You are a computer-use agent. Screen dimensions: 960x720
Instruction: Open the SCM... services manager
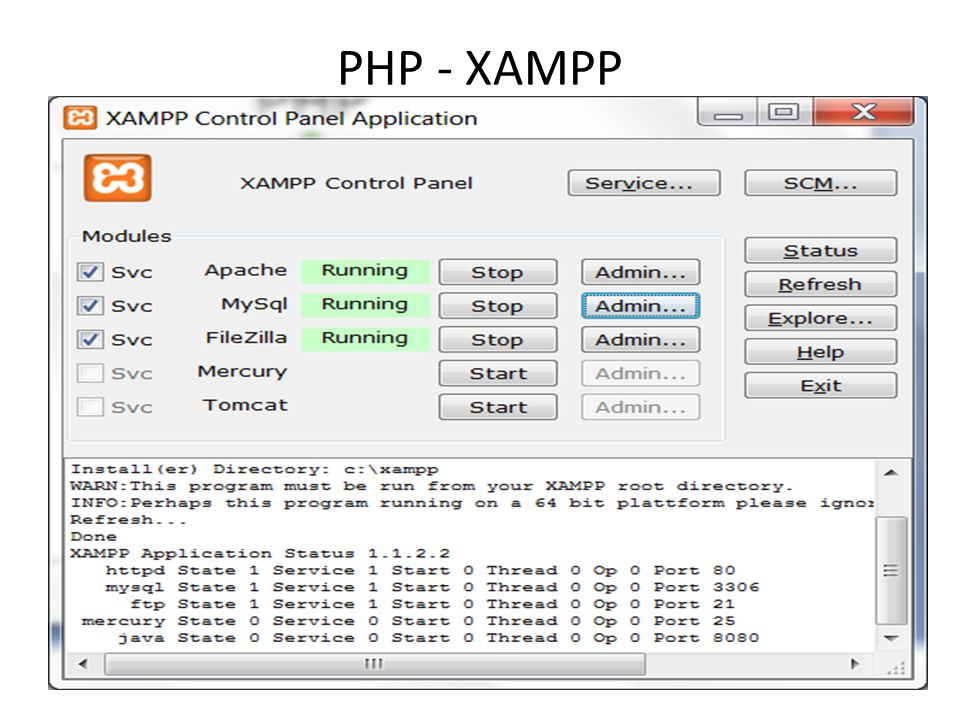tap(820, 183)
